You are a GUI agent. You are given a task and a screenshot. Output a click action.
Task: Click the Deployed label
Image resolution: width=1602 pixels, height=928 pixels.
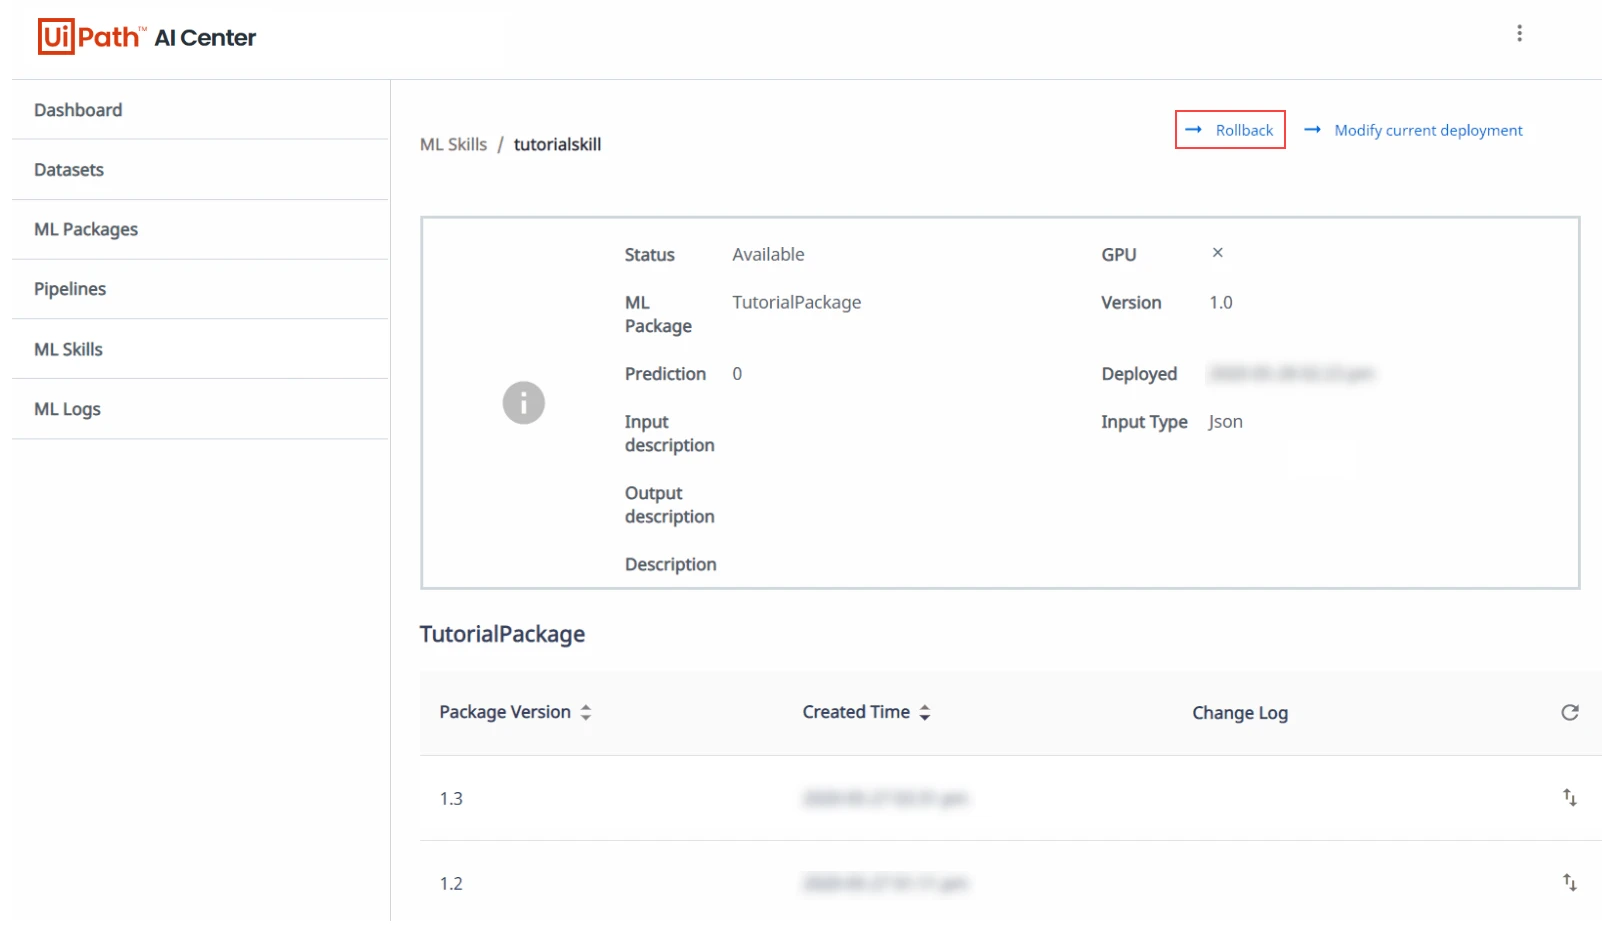pos(1139,374)
